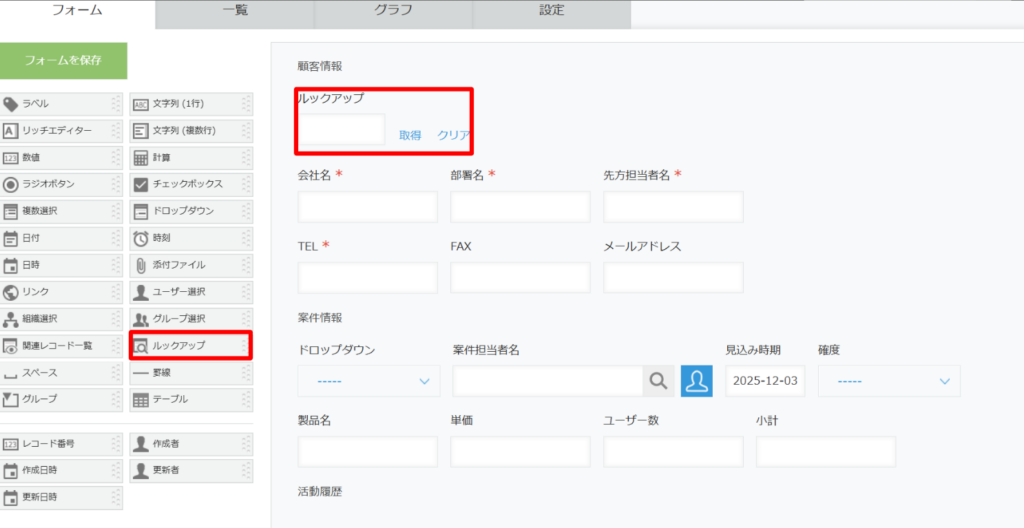Switch to the 一覧 tab
1024x528 pixels.
[235, 12]
